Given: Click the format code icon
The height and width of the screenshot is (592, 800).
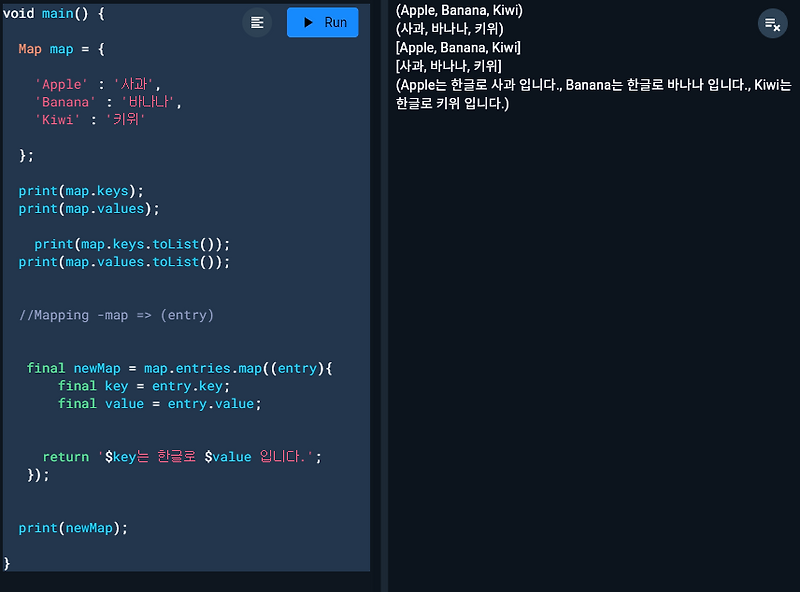Looking at the screenshot, I should pyautogui.click(x=257, y=22).
